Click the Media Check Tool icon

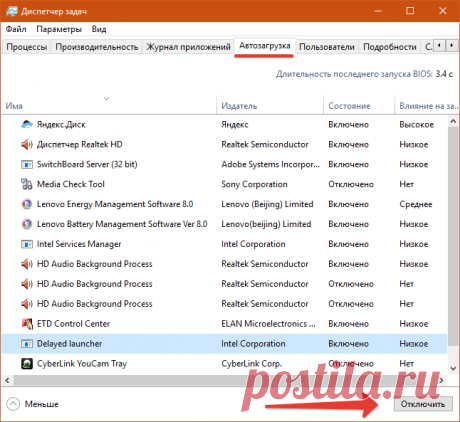point(27,184)
